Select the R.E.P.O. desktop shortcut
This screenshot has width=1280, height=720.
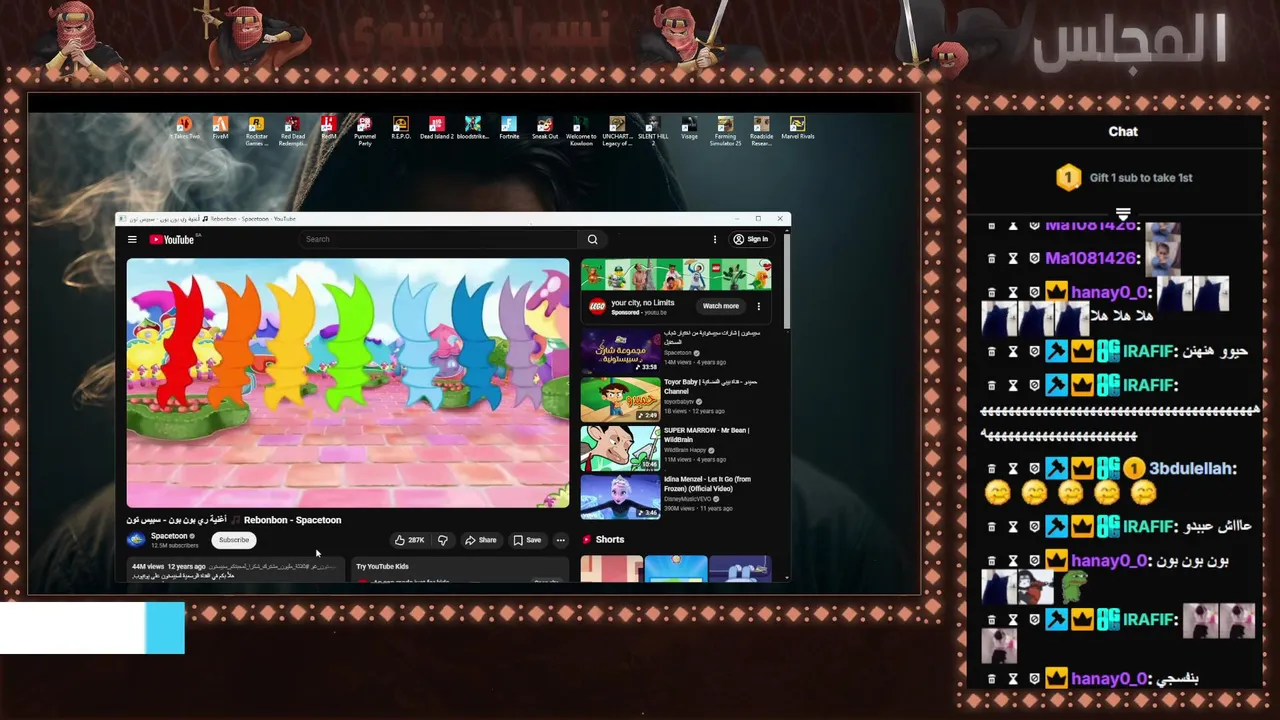point(400,128)
